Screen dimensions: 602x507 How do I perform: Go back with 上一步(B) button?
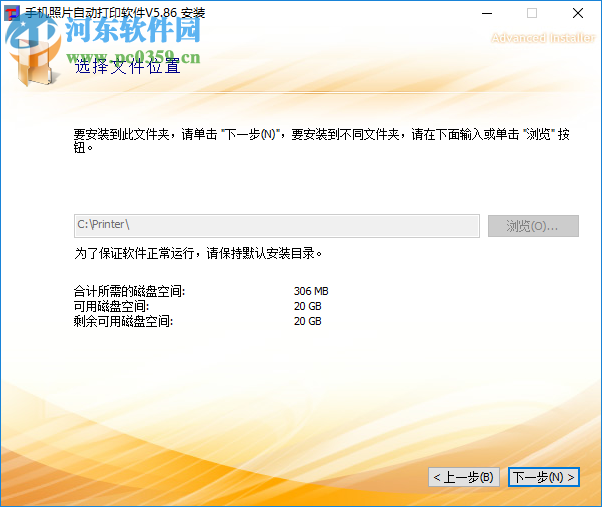click(x=464, y=477)
